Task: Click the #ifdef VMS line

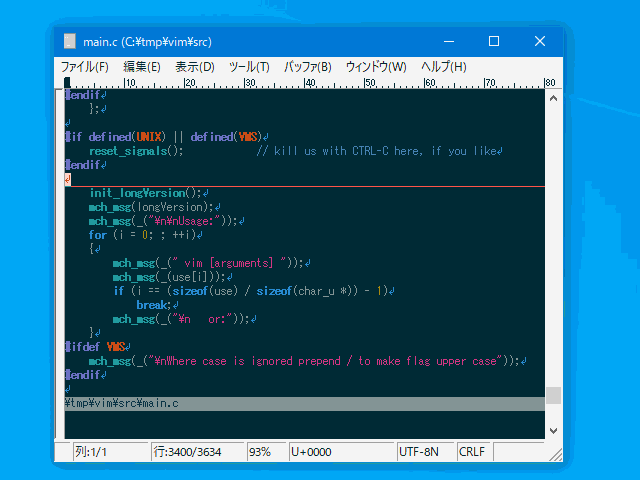Action: pos(98,347)
